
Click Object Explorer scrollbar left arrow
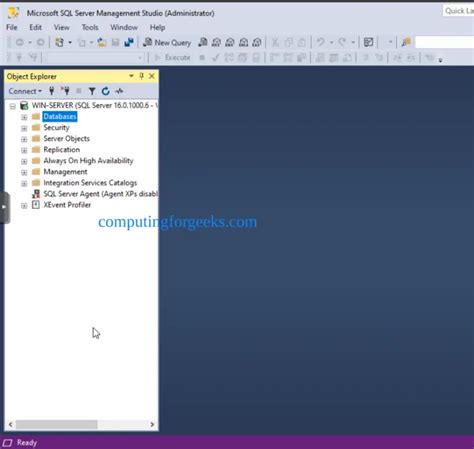[10, 424]
